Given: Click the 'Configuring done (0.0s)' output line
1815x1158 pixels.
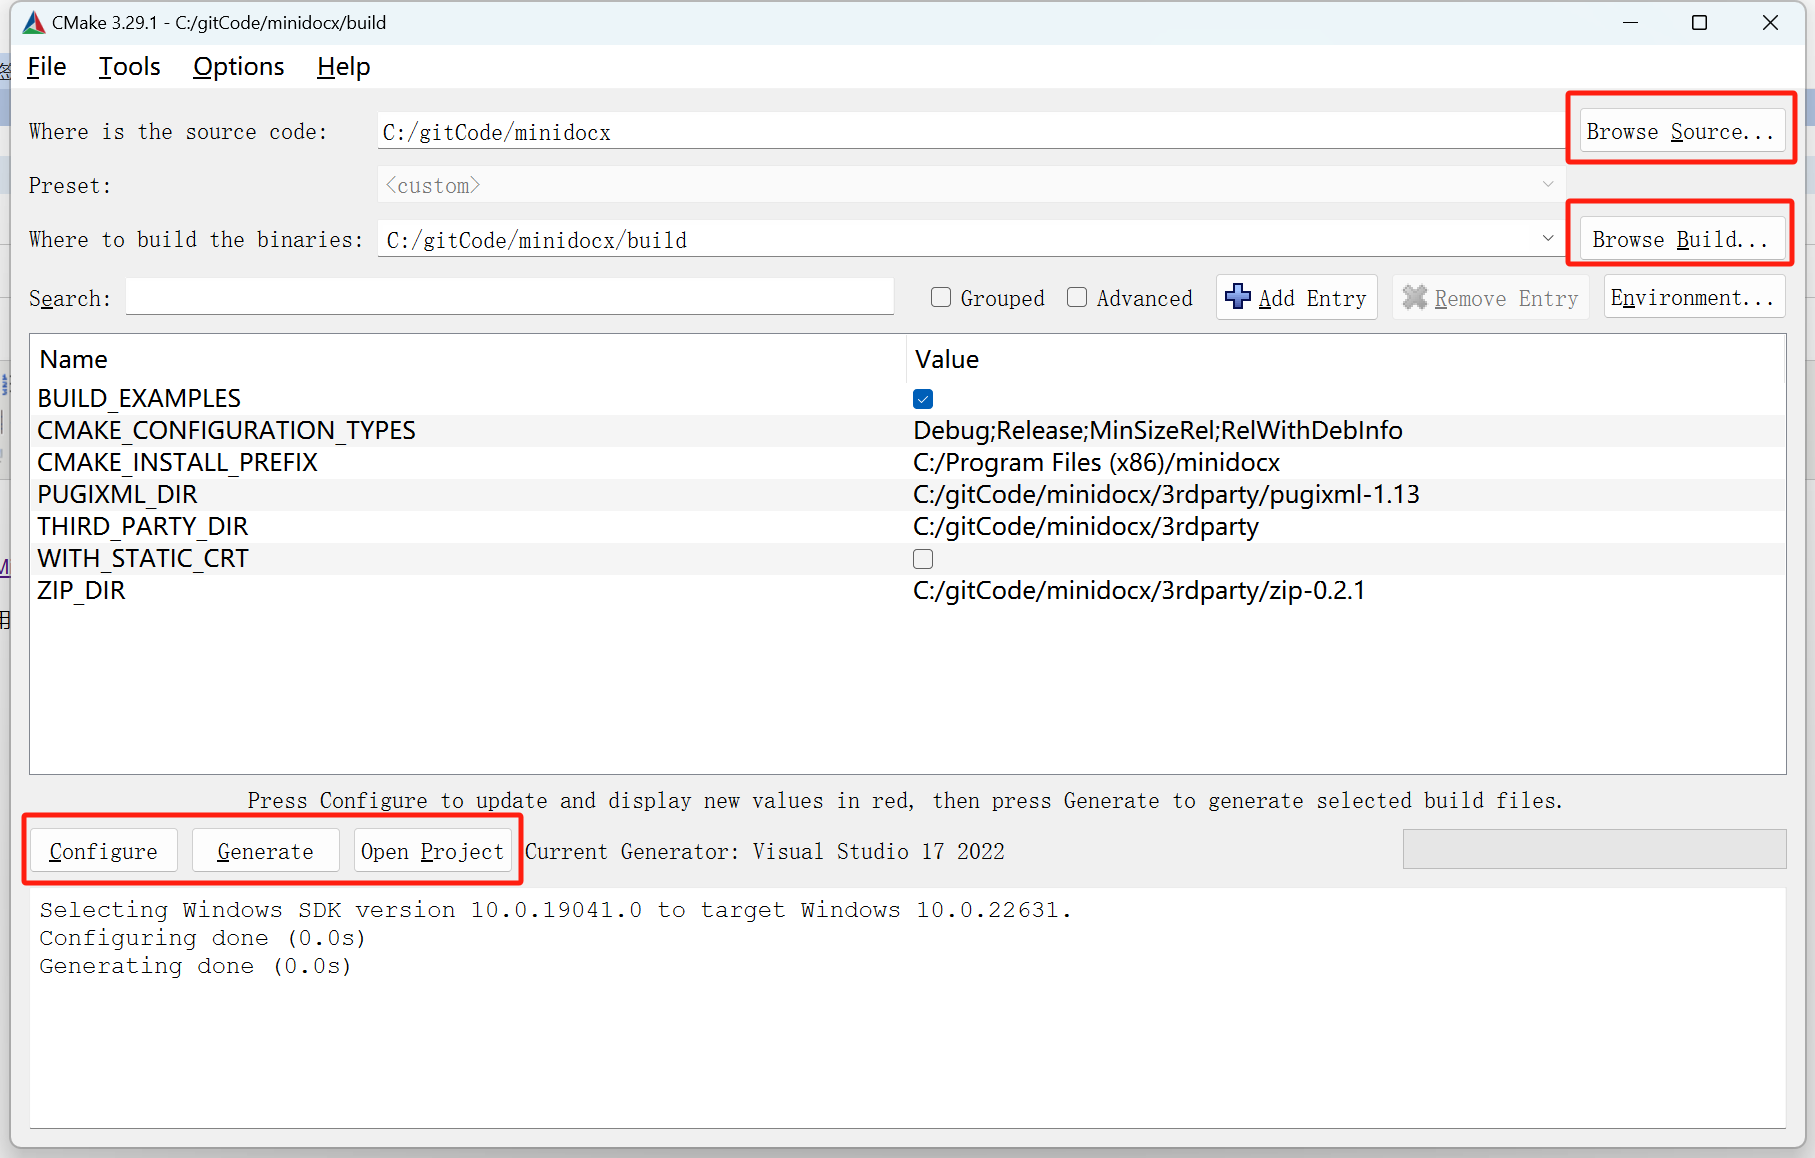Looking at the screenshot, I should click(203, 938).
